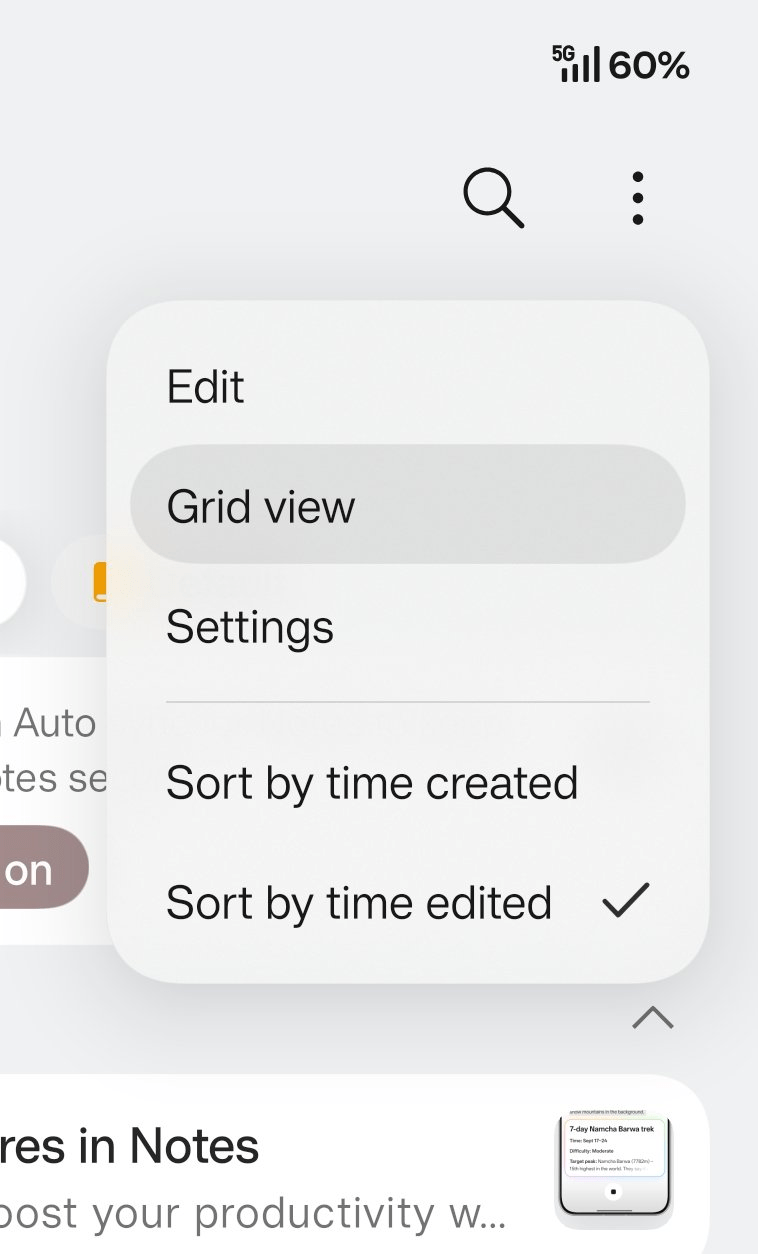Open the note titled "…res in Notes"
Viewport: 758px width, 1254px height.
pos(130,1146)
